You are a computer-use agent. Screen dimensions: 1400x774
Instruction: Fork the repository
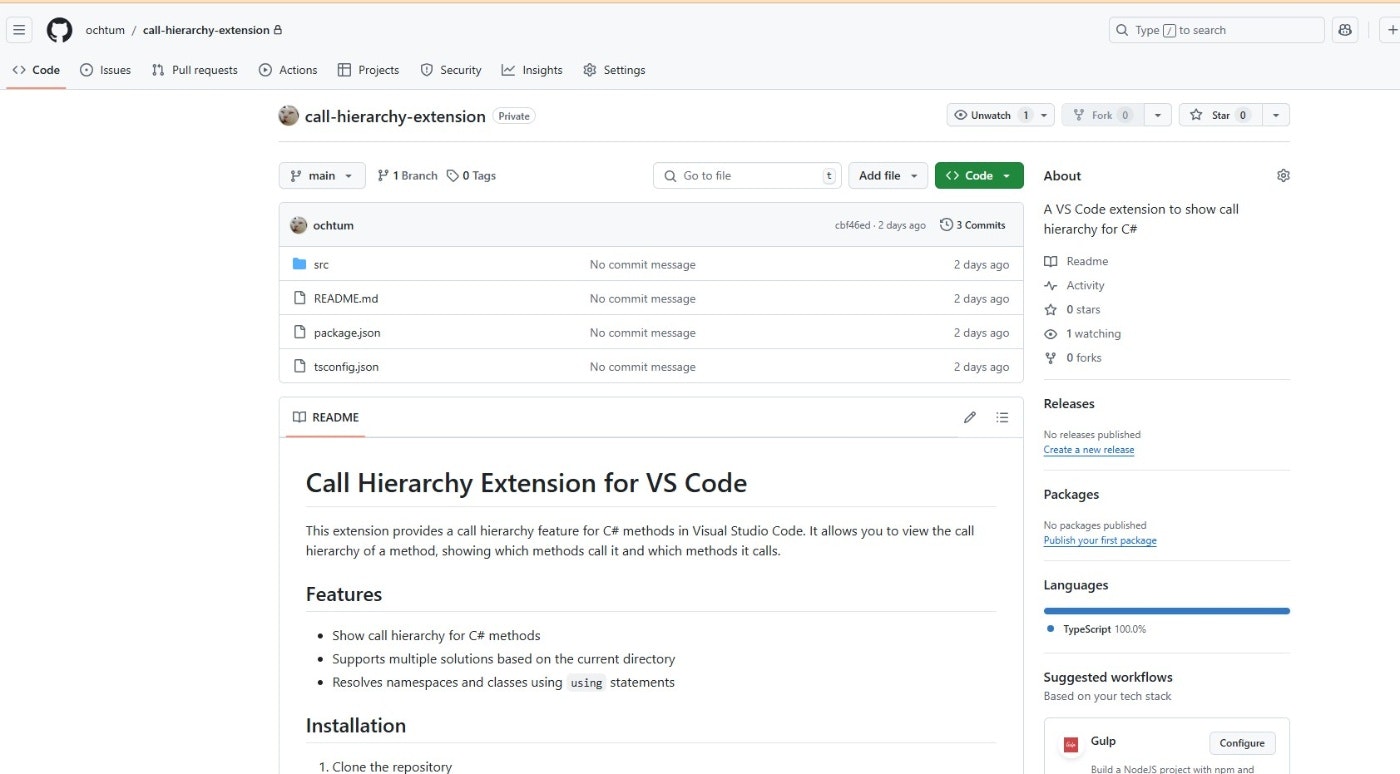click(x=1102, y=115)
